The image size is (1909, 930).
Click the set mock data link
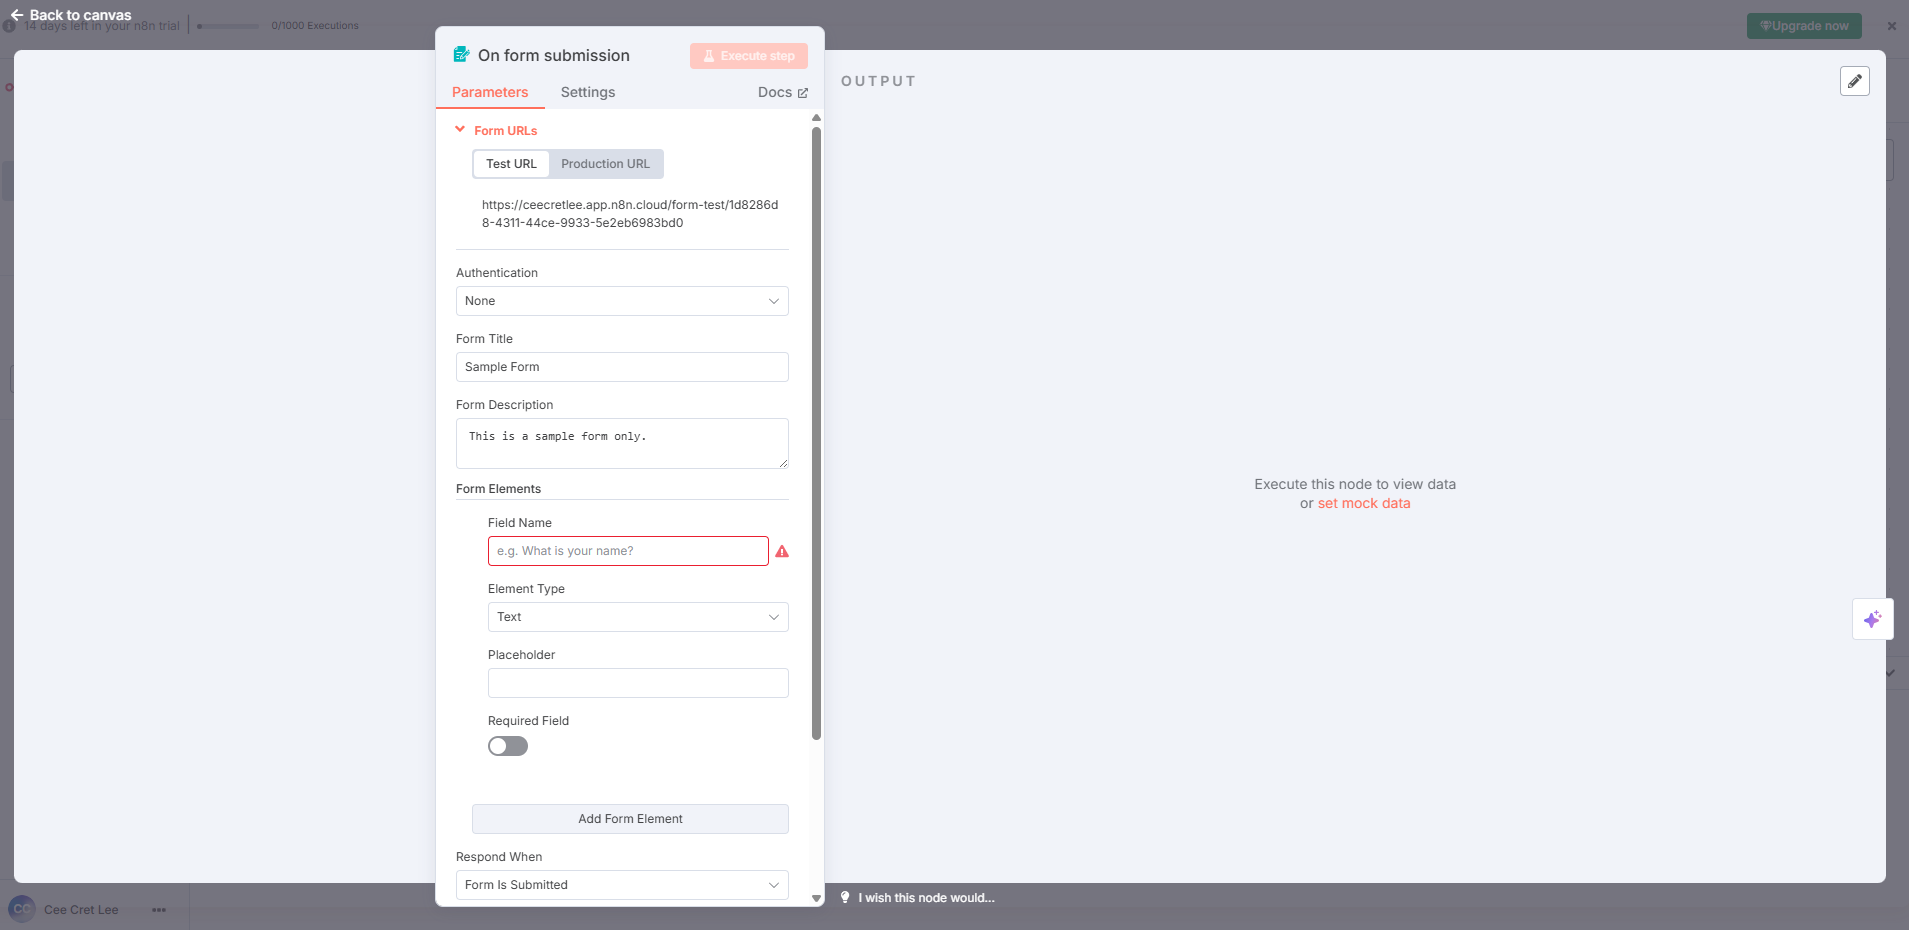click(x=1363, y=503)
